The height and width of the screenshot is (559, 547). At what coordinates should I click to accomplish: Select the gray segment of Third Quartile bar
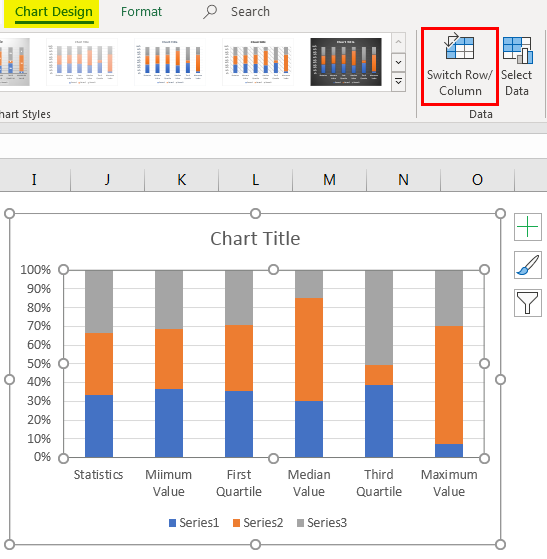point(379,318)
